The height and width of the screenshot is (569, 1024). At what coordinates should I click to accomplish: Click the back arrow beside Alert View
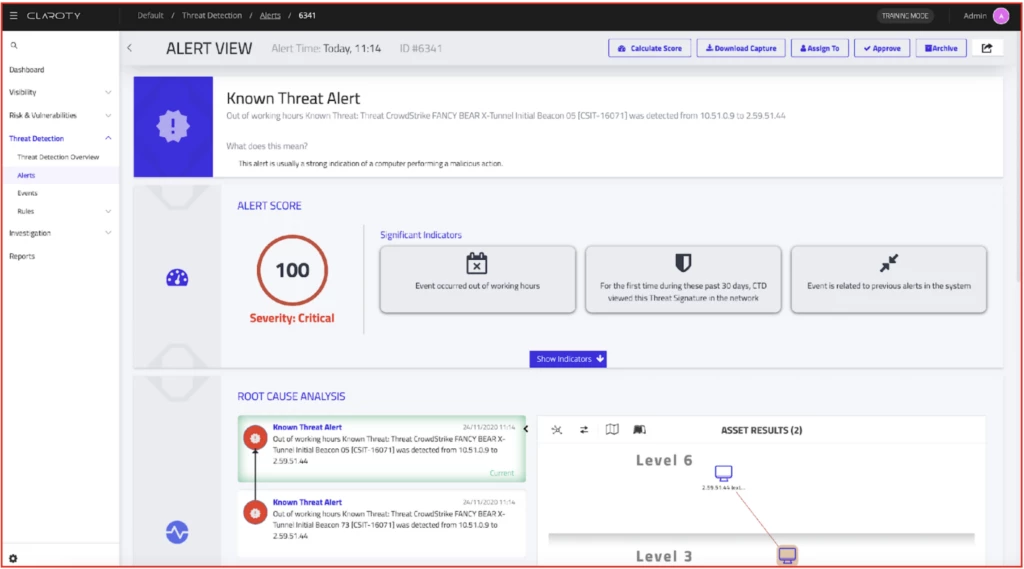pos(130,48)
